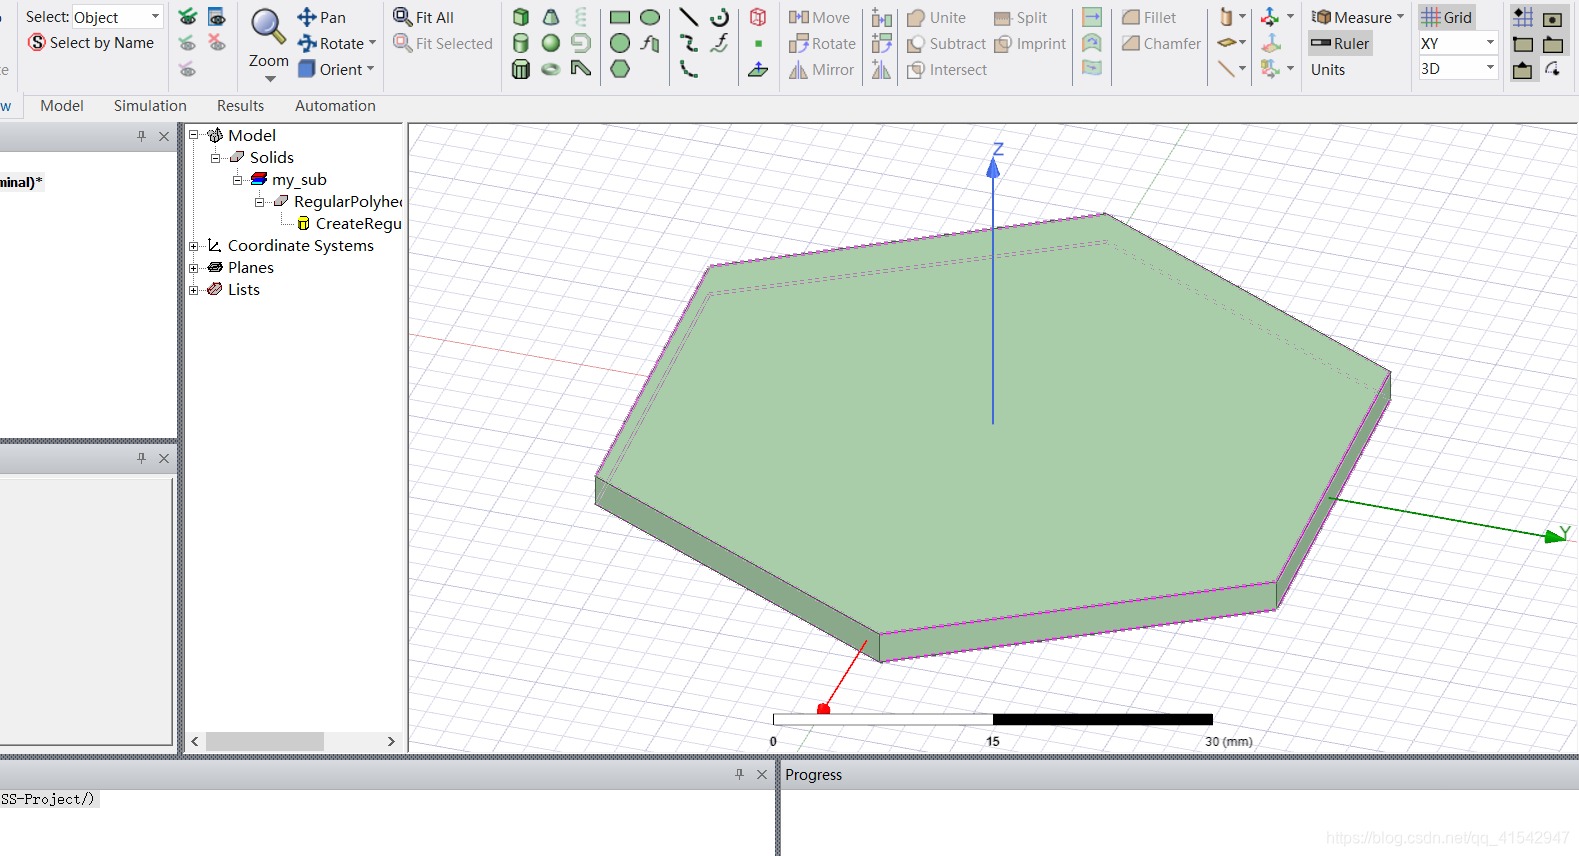Image resolution: width=1579 pixels, height=856 pixels.
Task: Select the Draw Rectangle tool
Action: pos(620,17)
